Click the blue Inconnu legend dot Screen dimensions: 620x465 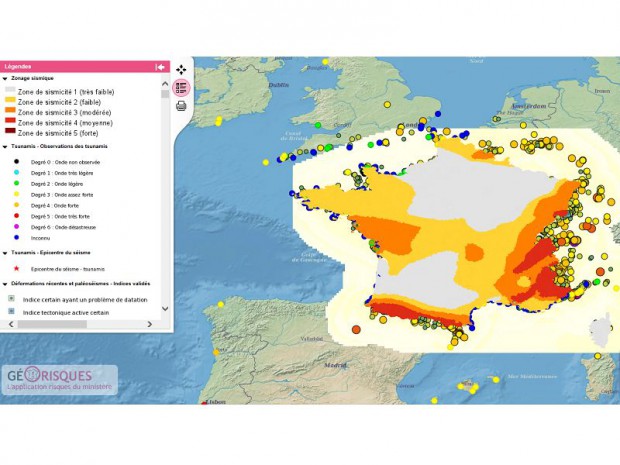click(x=16, y=238)
